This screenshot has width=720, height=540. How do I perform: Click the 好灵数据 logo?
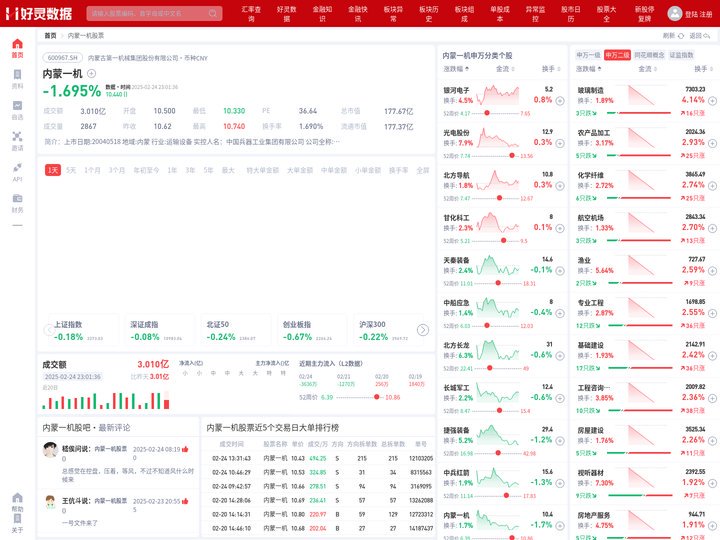tap(39, 13)
